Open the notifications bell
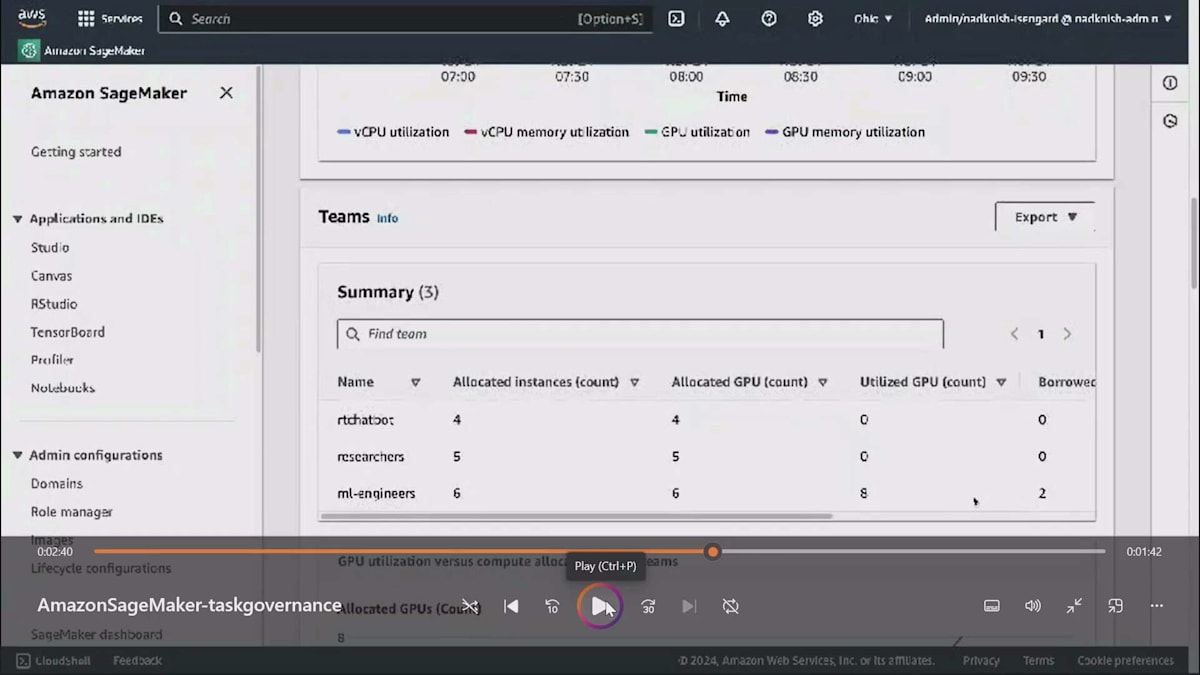The height and width of the screenshot is (675, 1200). pos(722,19)
